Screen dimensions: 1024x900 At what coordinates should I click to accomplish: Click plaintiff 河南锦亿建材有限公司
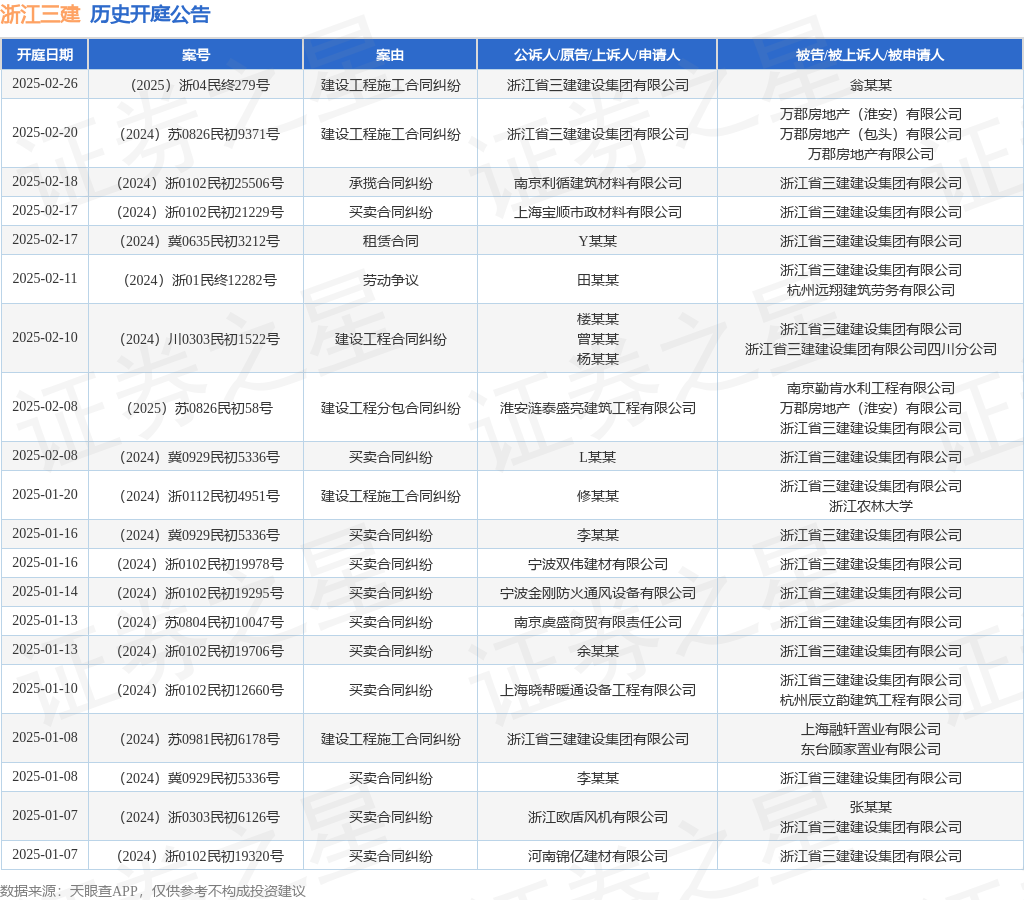click(x=598, y=856)
